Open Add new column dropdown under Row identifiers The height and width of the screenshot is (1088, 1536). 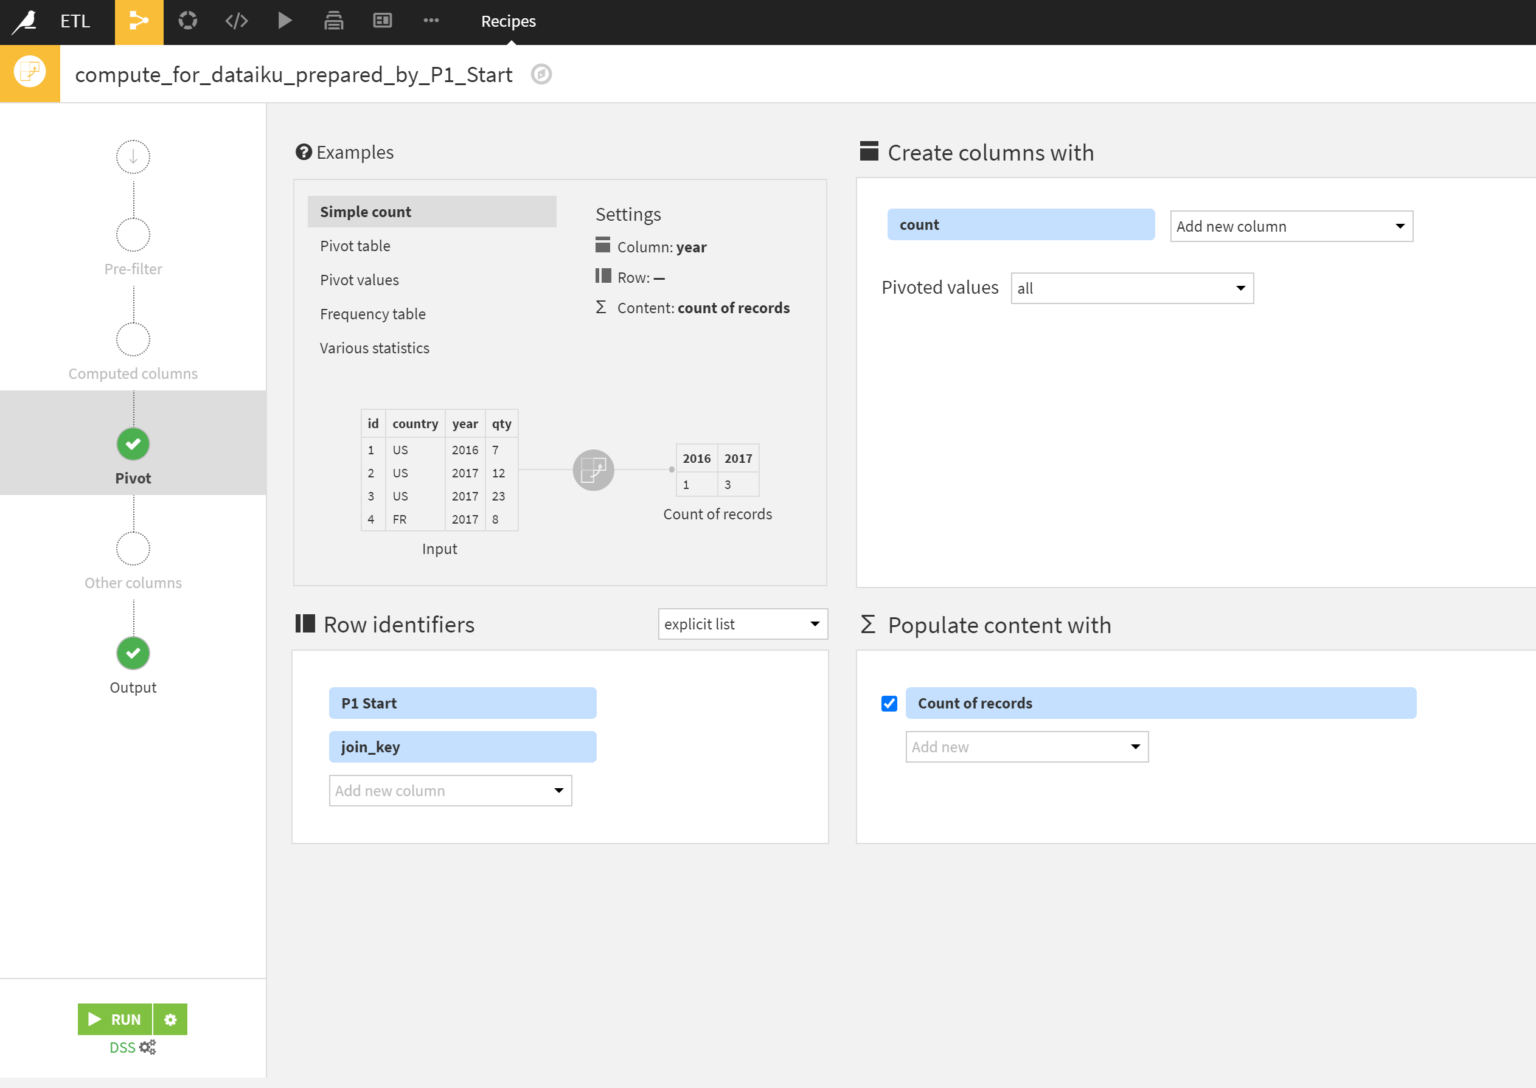(450, 791)
